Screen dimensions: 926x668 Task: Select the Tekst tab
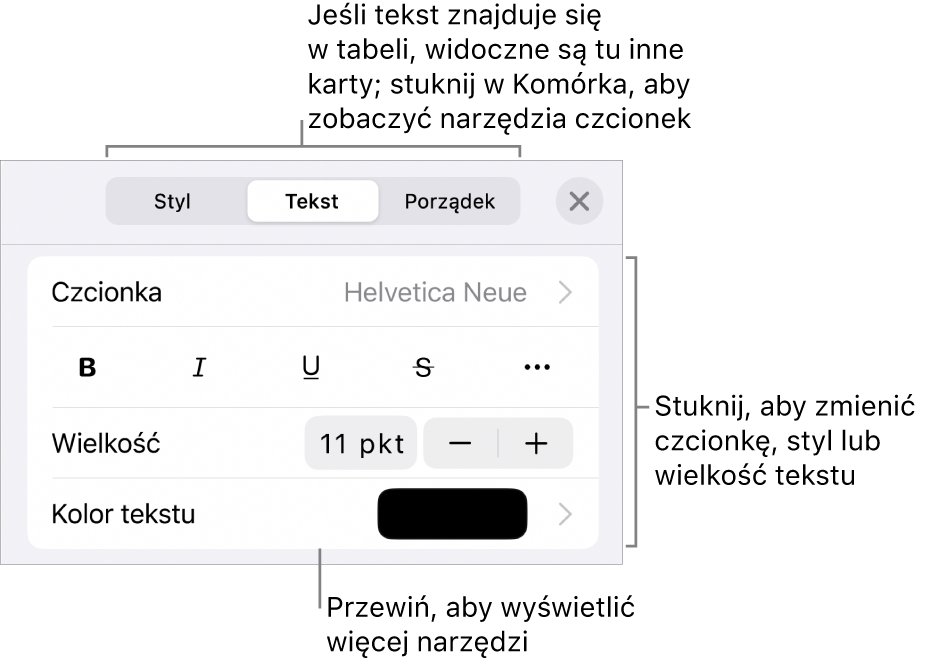click(x=312, y=201)
